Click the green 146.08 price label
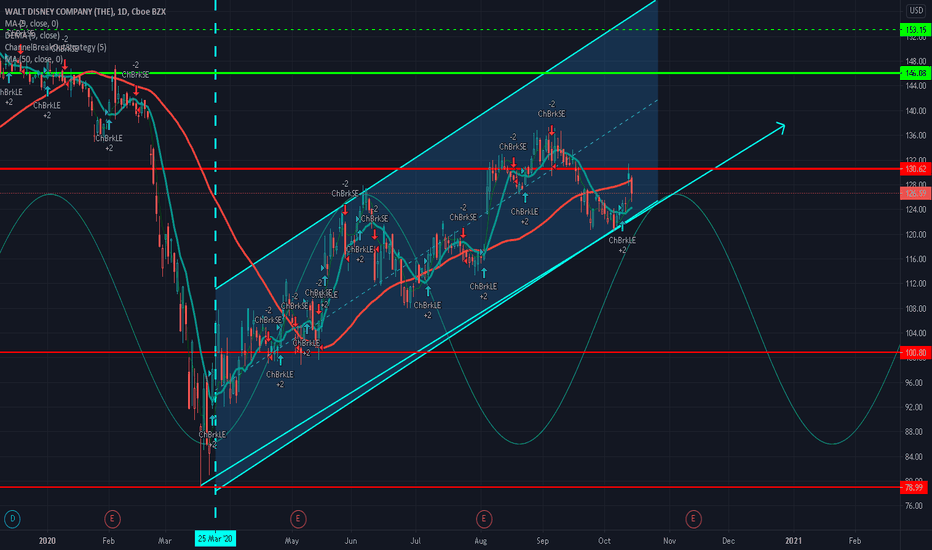The image size is (932, 550). 915,73
